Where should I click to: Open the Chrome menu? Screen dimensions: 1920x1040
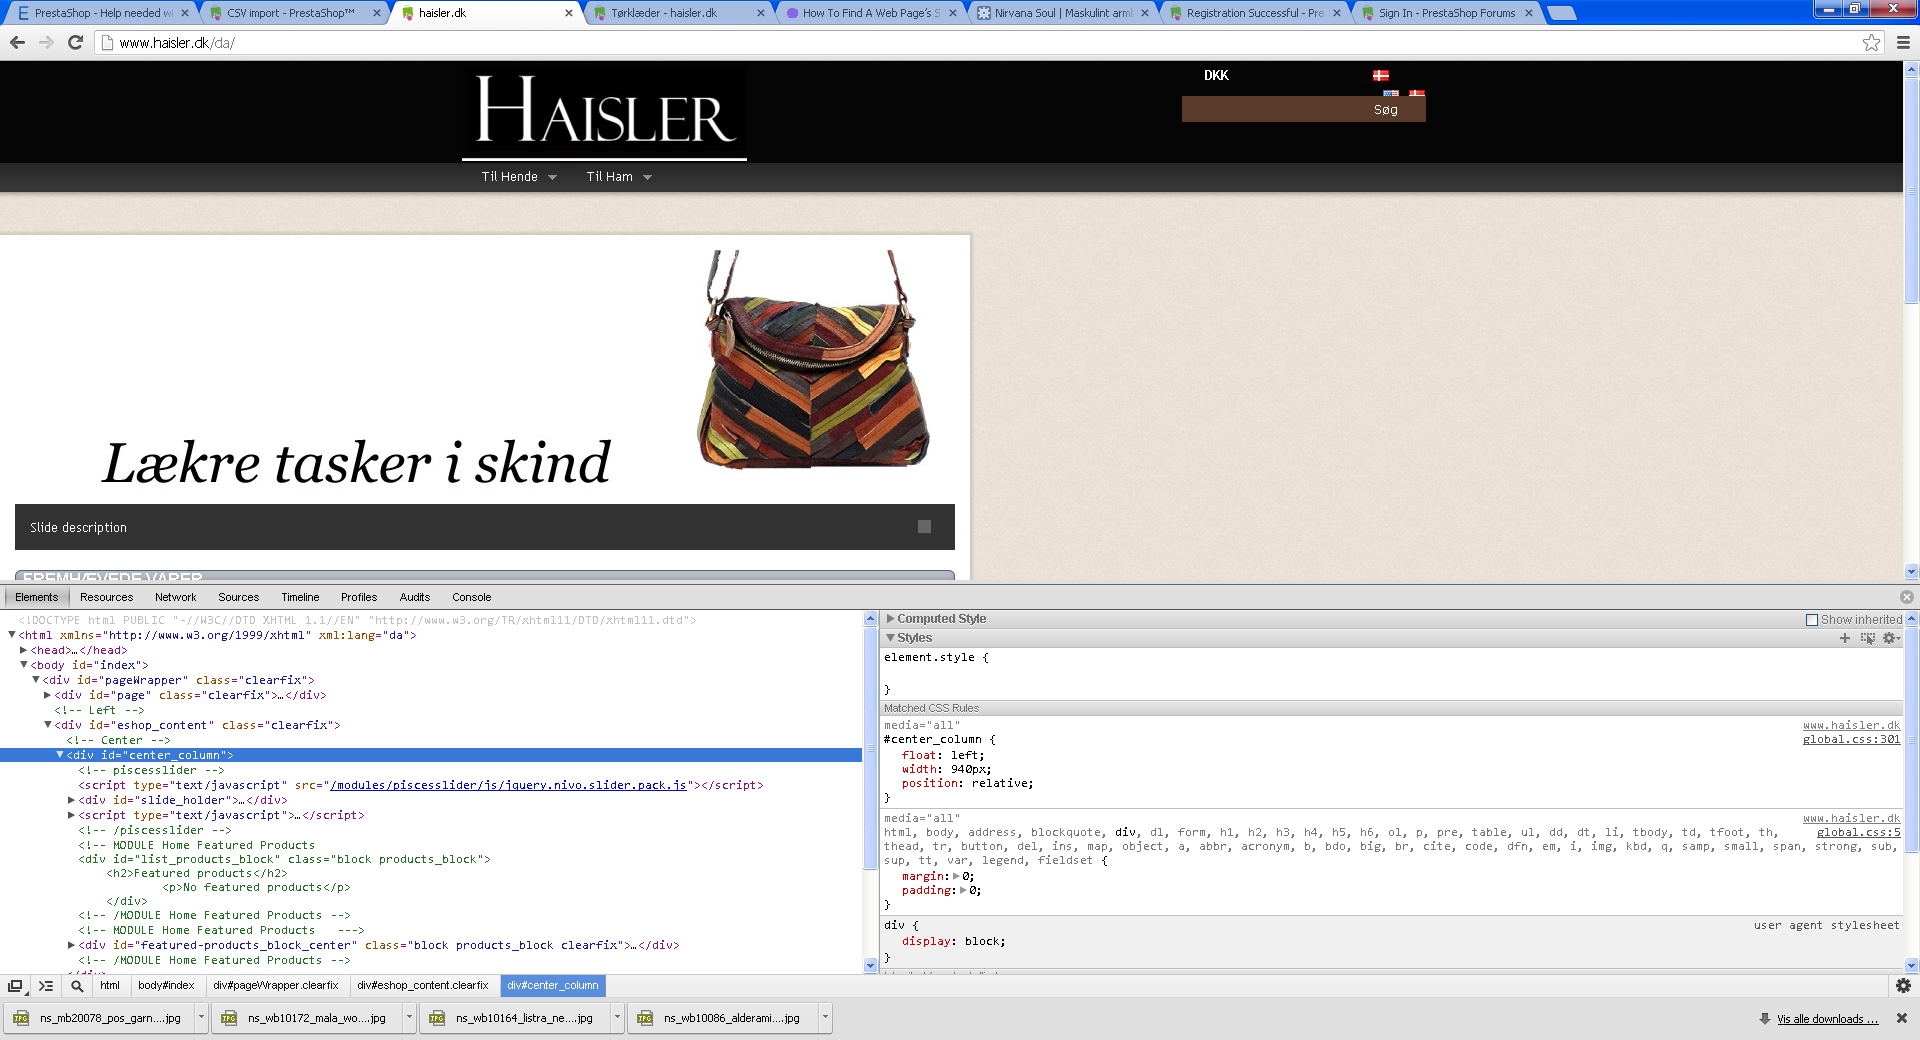coord(1903,42)
